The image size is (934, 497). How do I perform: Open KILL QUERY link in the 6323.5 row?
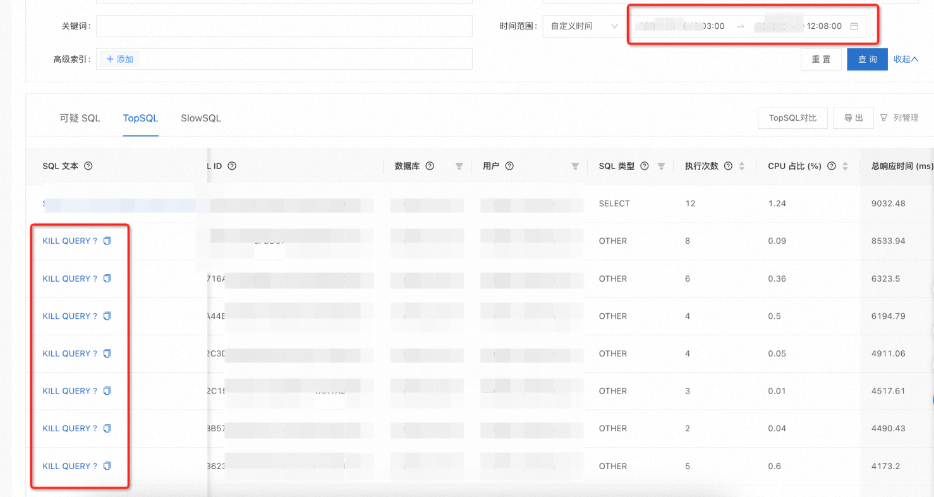(70, 278)
